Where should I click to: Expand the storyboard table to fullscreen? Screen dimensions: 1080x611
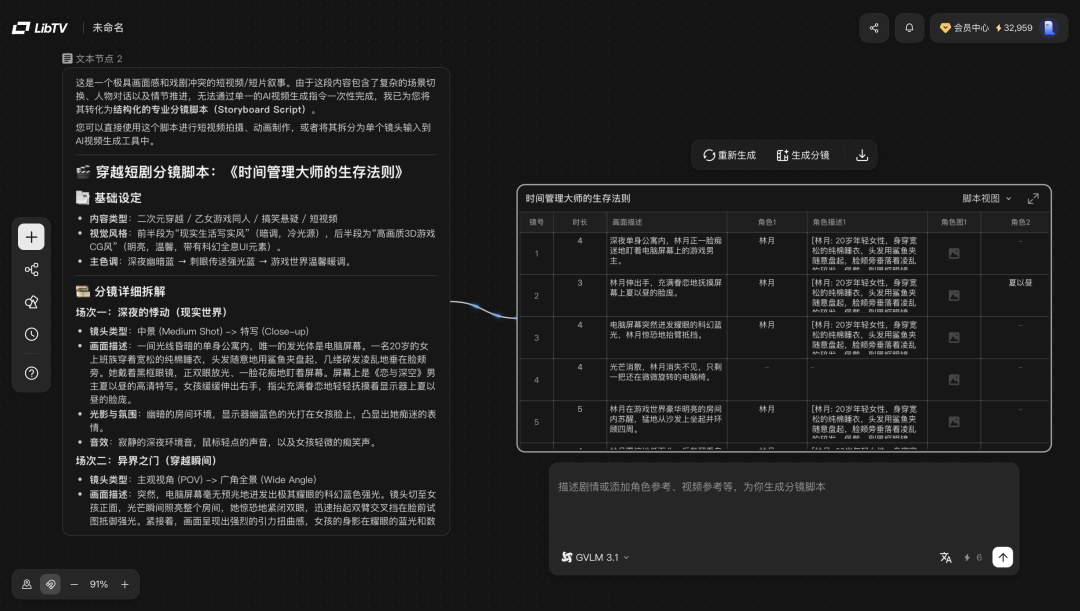[1033, 199]
